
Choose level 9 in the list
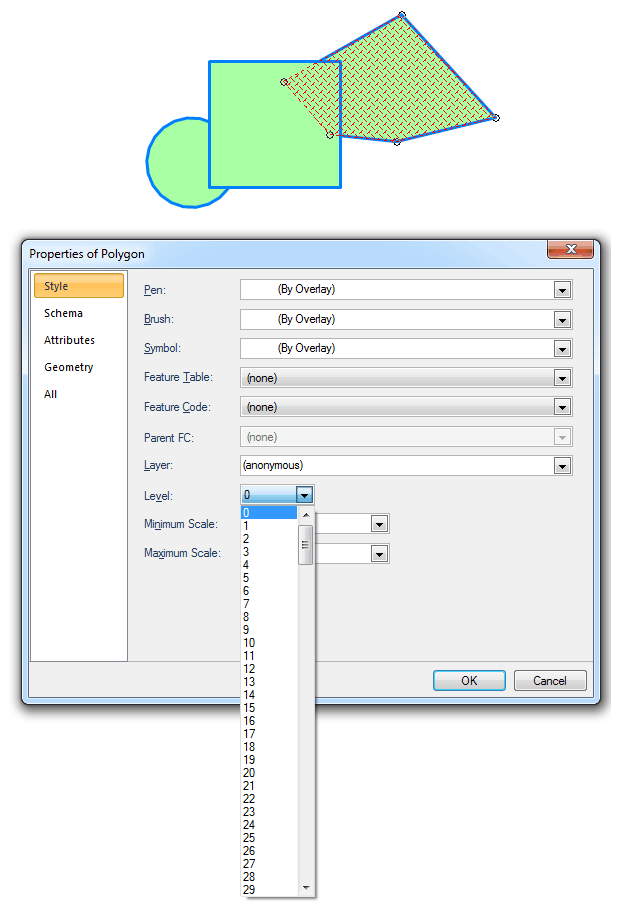pyautogui.click(x=269, y=630)
